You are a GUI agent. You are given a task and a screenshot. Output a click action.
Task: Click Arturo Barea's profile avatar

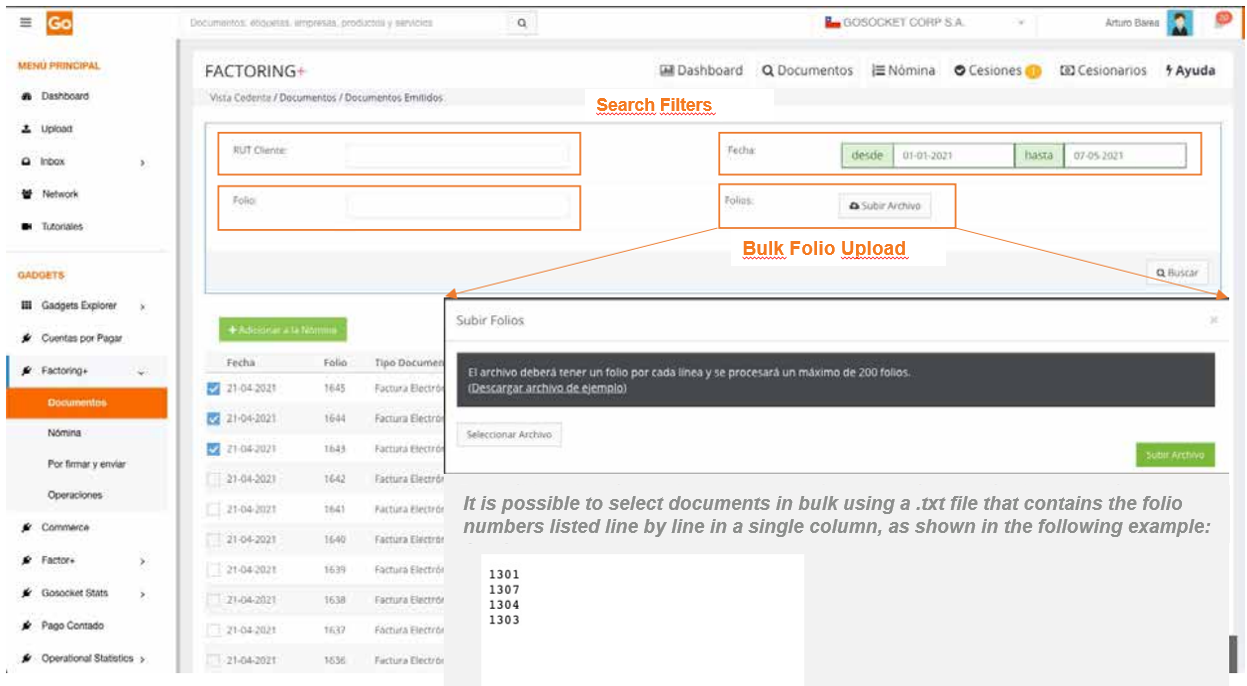coord(1180,23)
